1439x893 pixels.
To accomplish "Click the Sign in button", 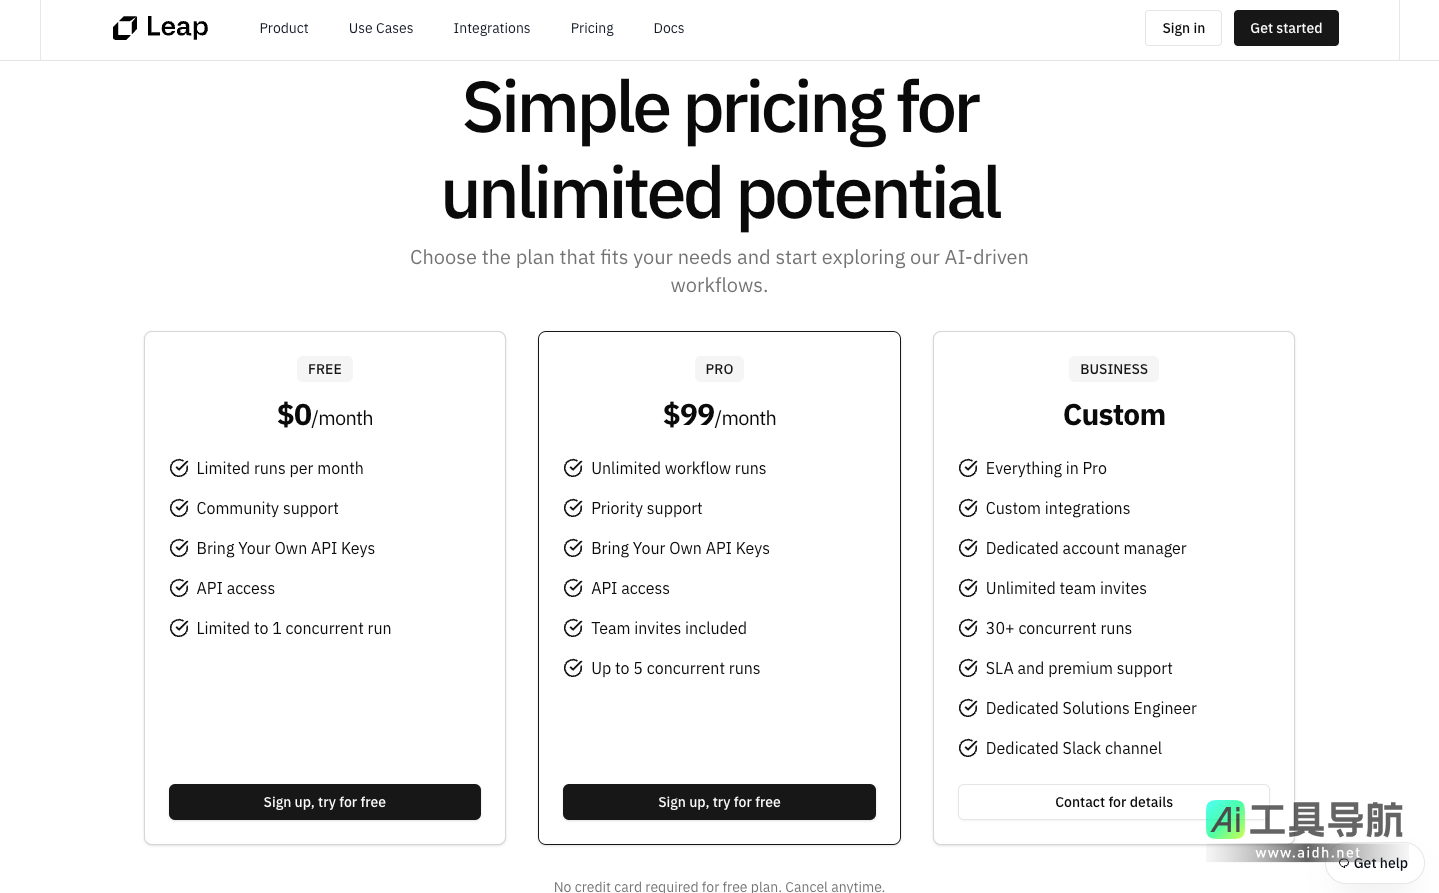I will (x=1183, y=28).
